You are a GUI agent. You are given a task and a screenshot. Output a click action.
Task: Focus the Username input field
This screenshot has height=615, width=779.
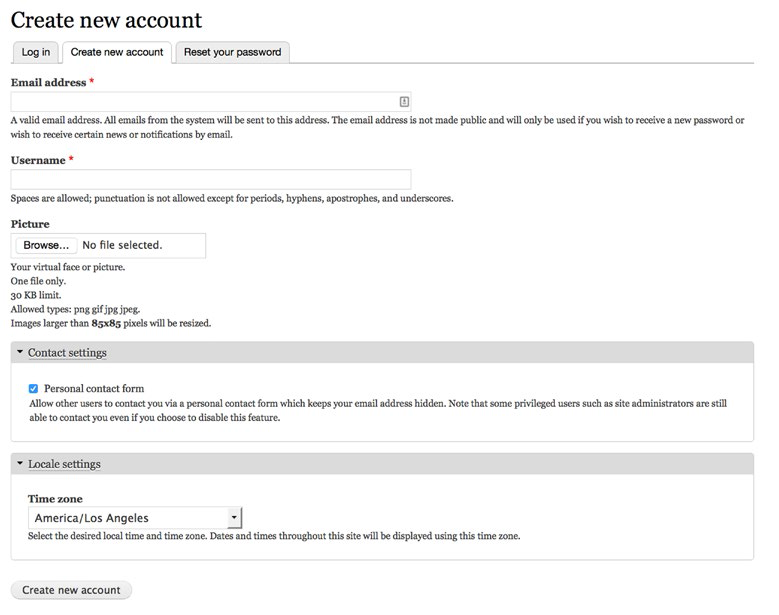(211, 179)
